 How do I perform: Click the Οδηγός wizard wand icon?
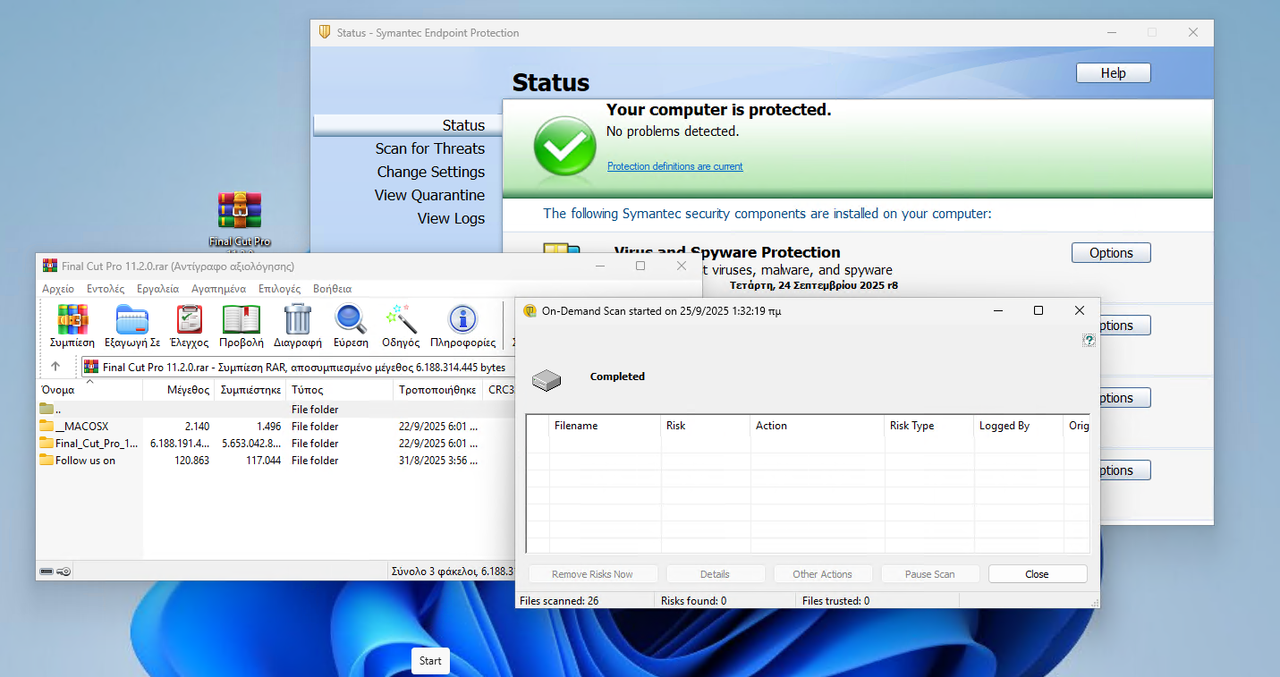pyautogui.click(x=401, y=319)
